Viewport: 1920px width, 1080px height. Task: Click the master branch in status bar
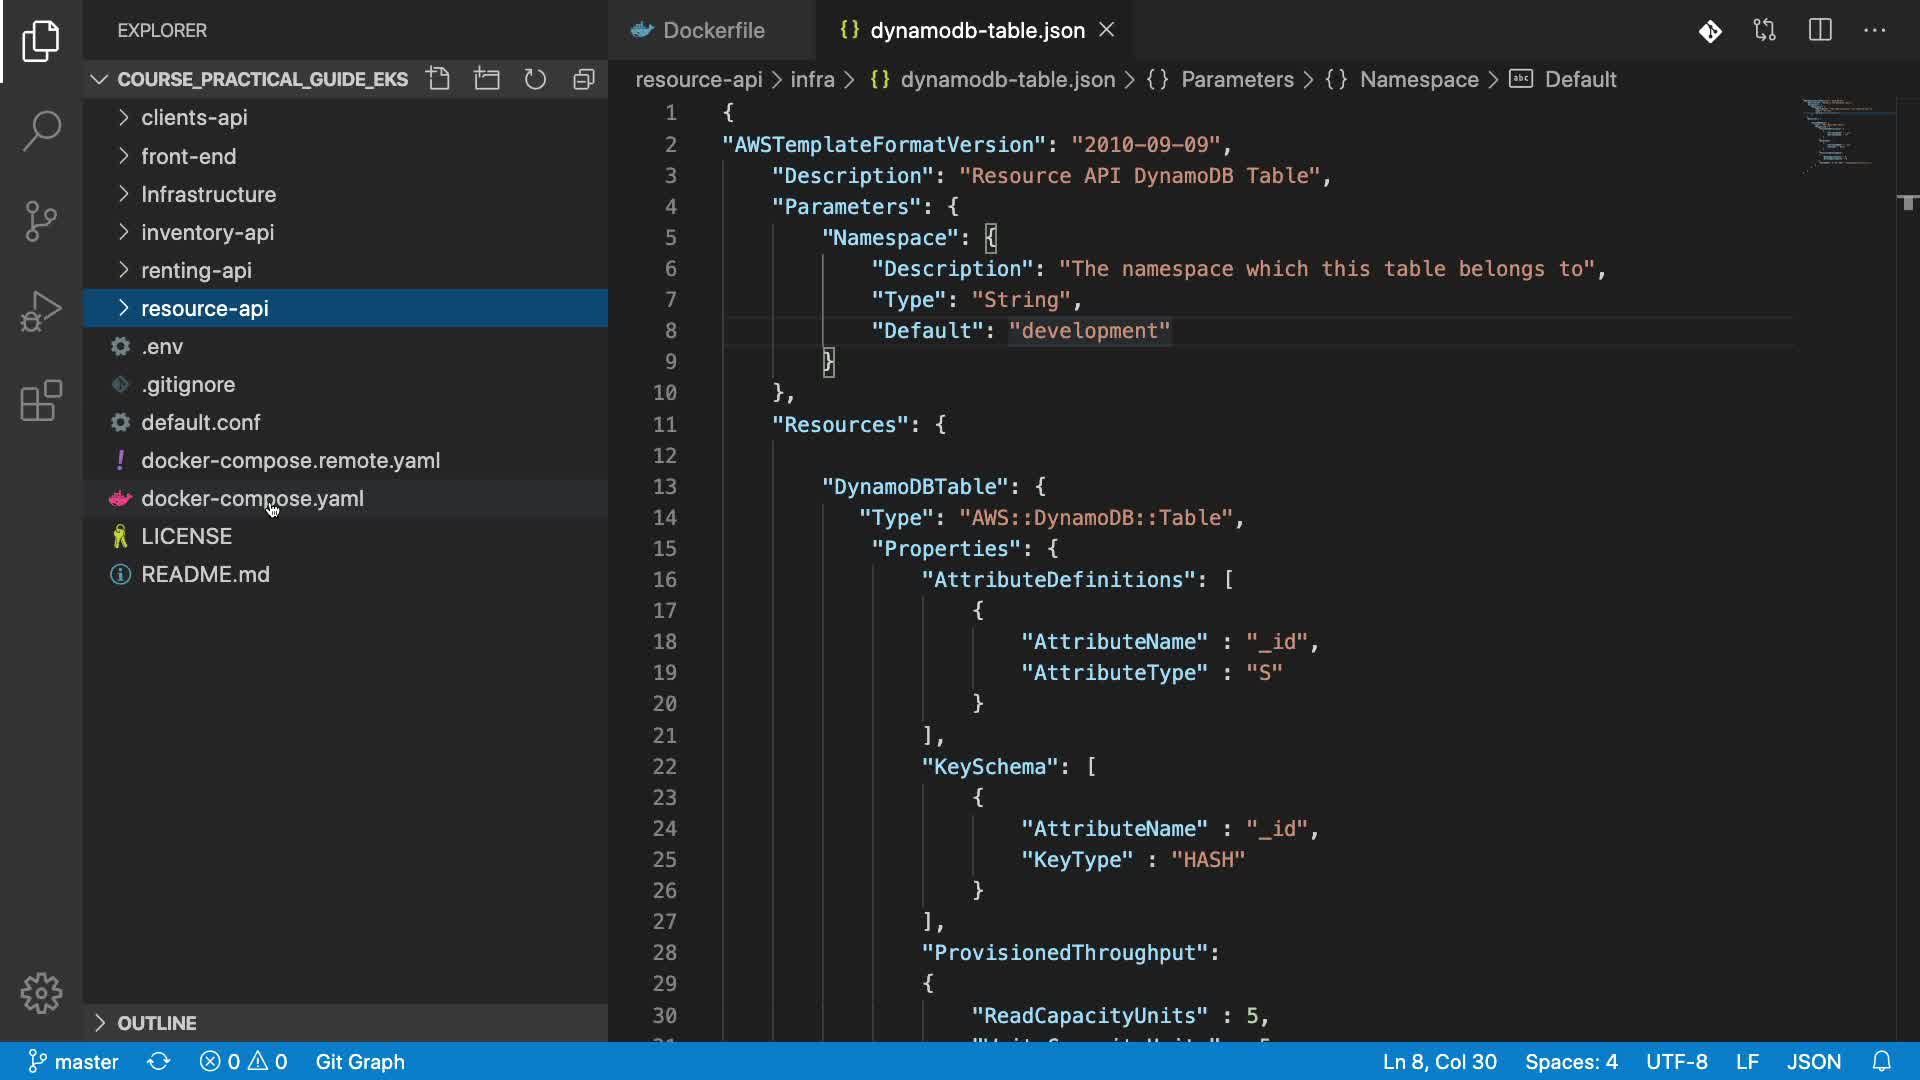[73, 1061]
